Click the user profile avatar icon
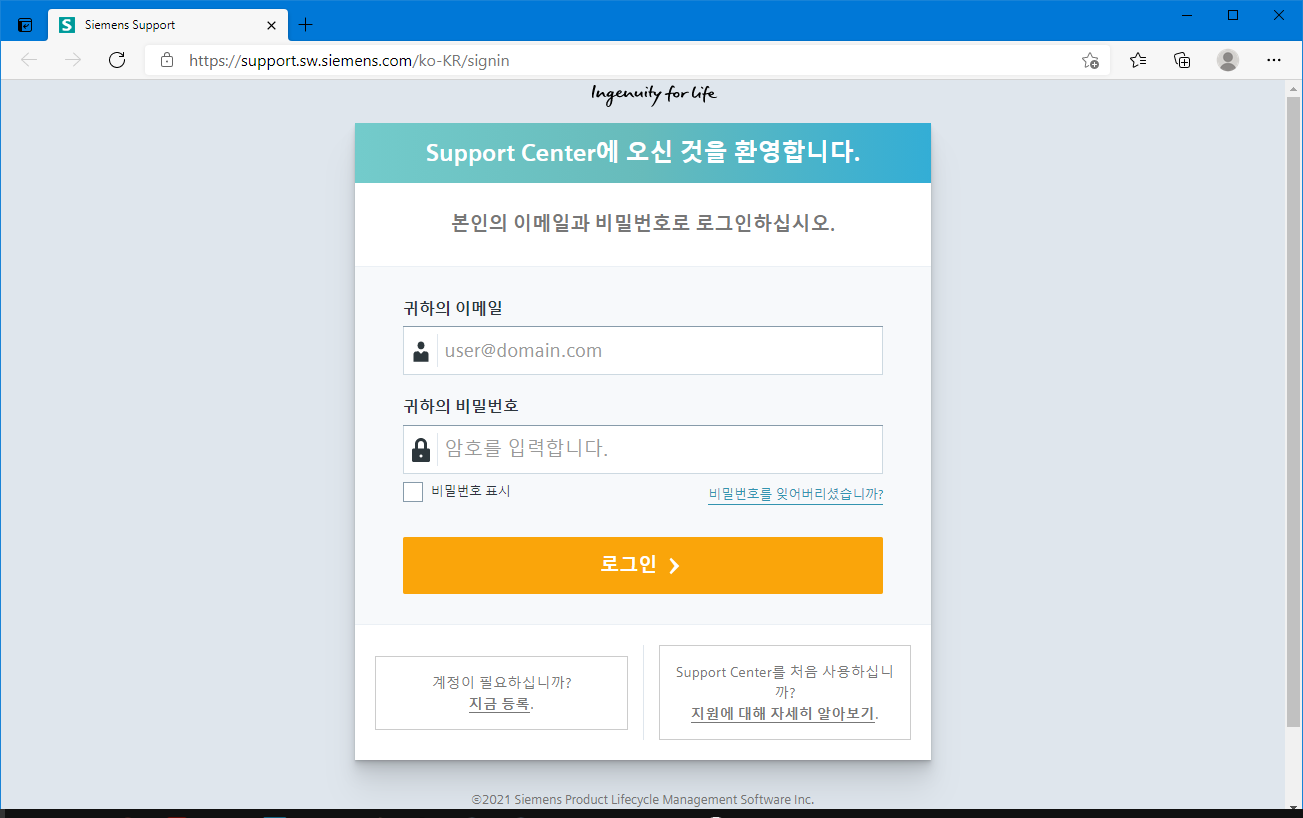The image size is (1303, 818). (x=1228, y=60)
